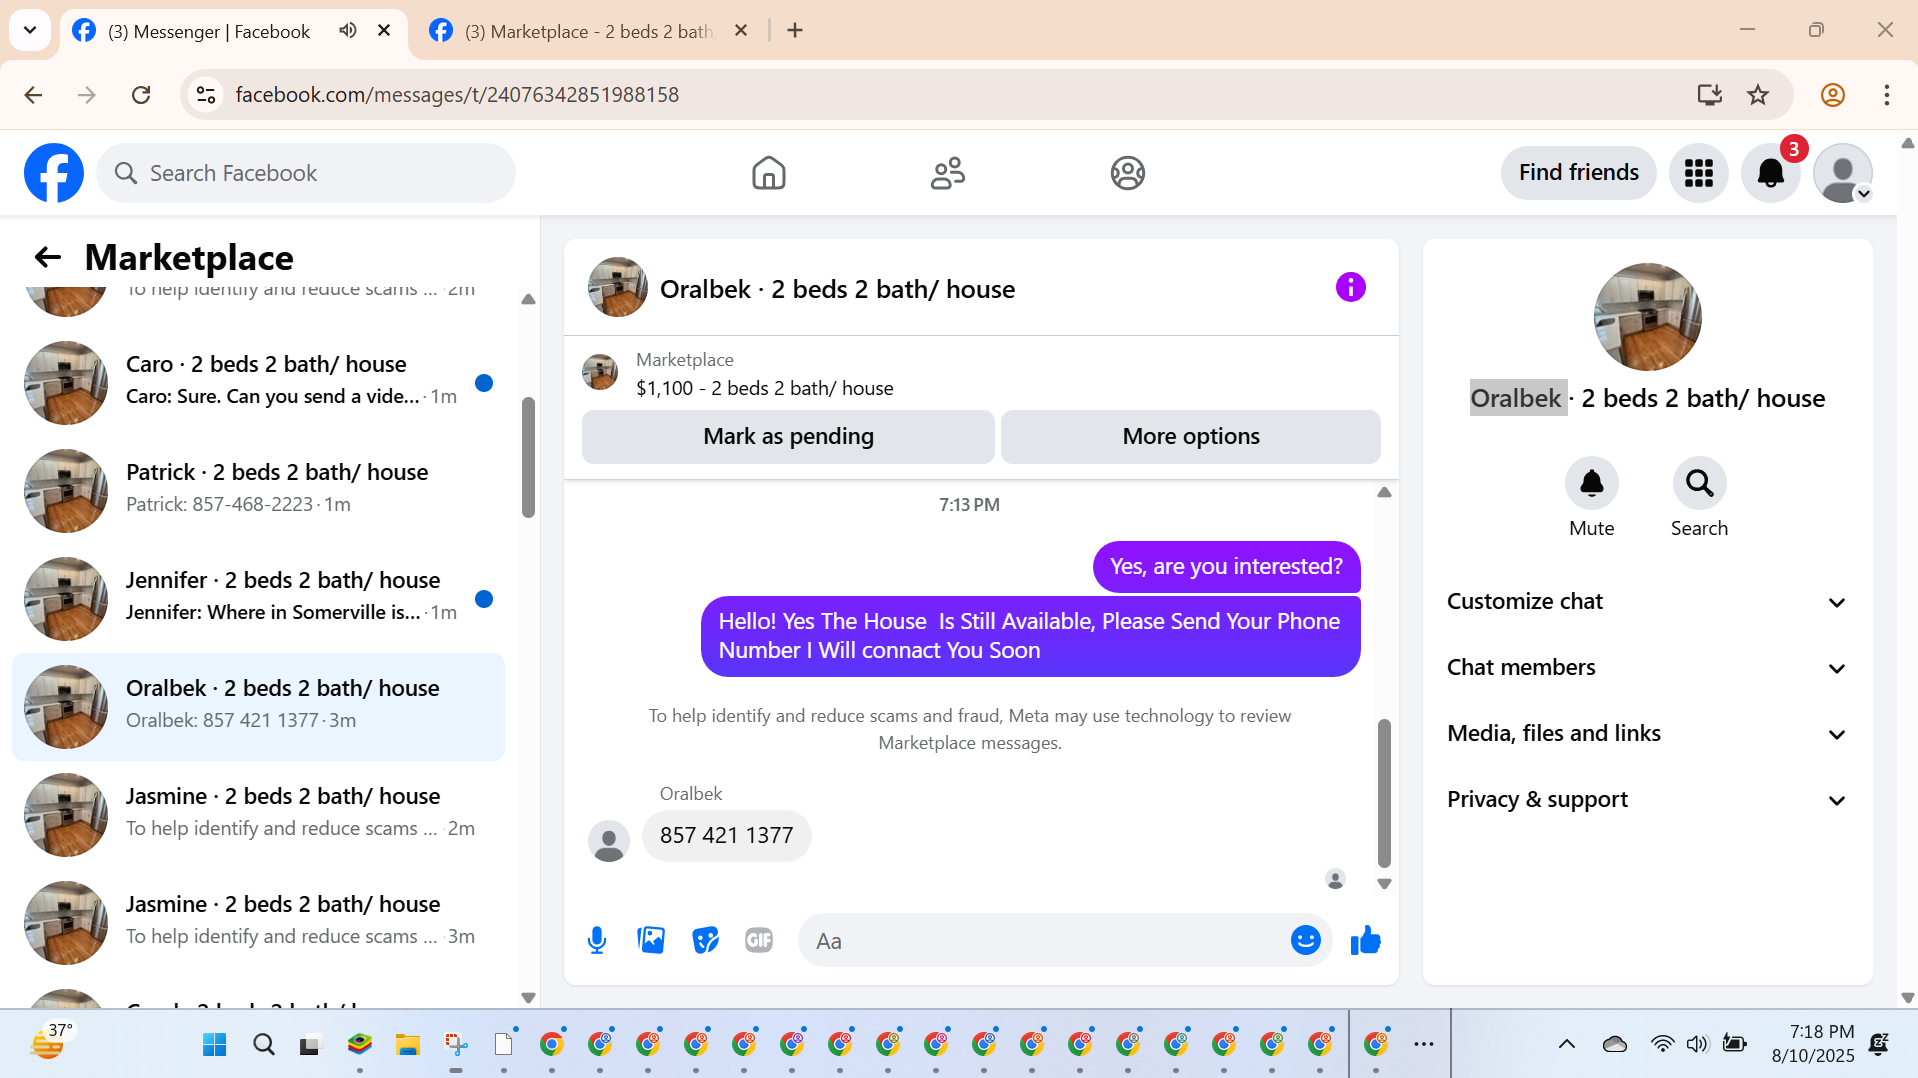1918x1078 pixels.
Task: Reload the page in browser toolbar
Action: click(x=141, y=95)
